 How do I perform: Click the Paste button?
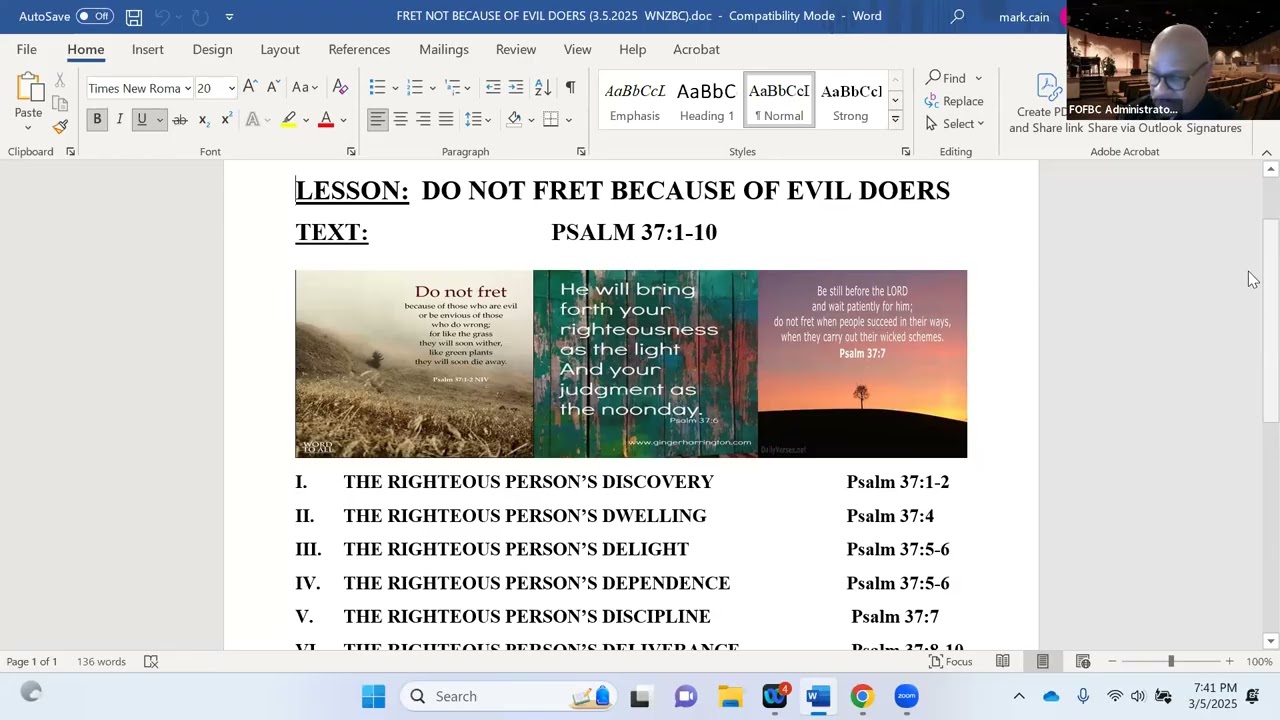tap(28, 102)
